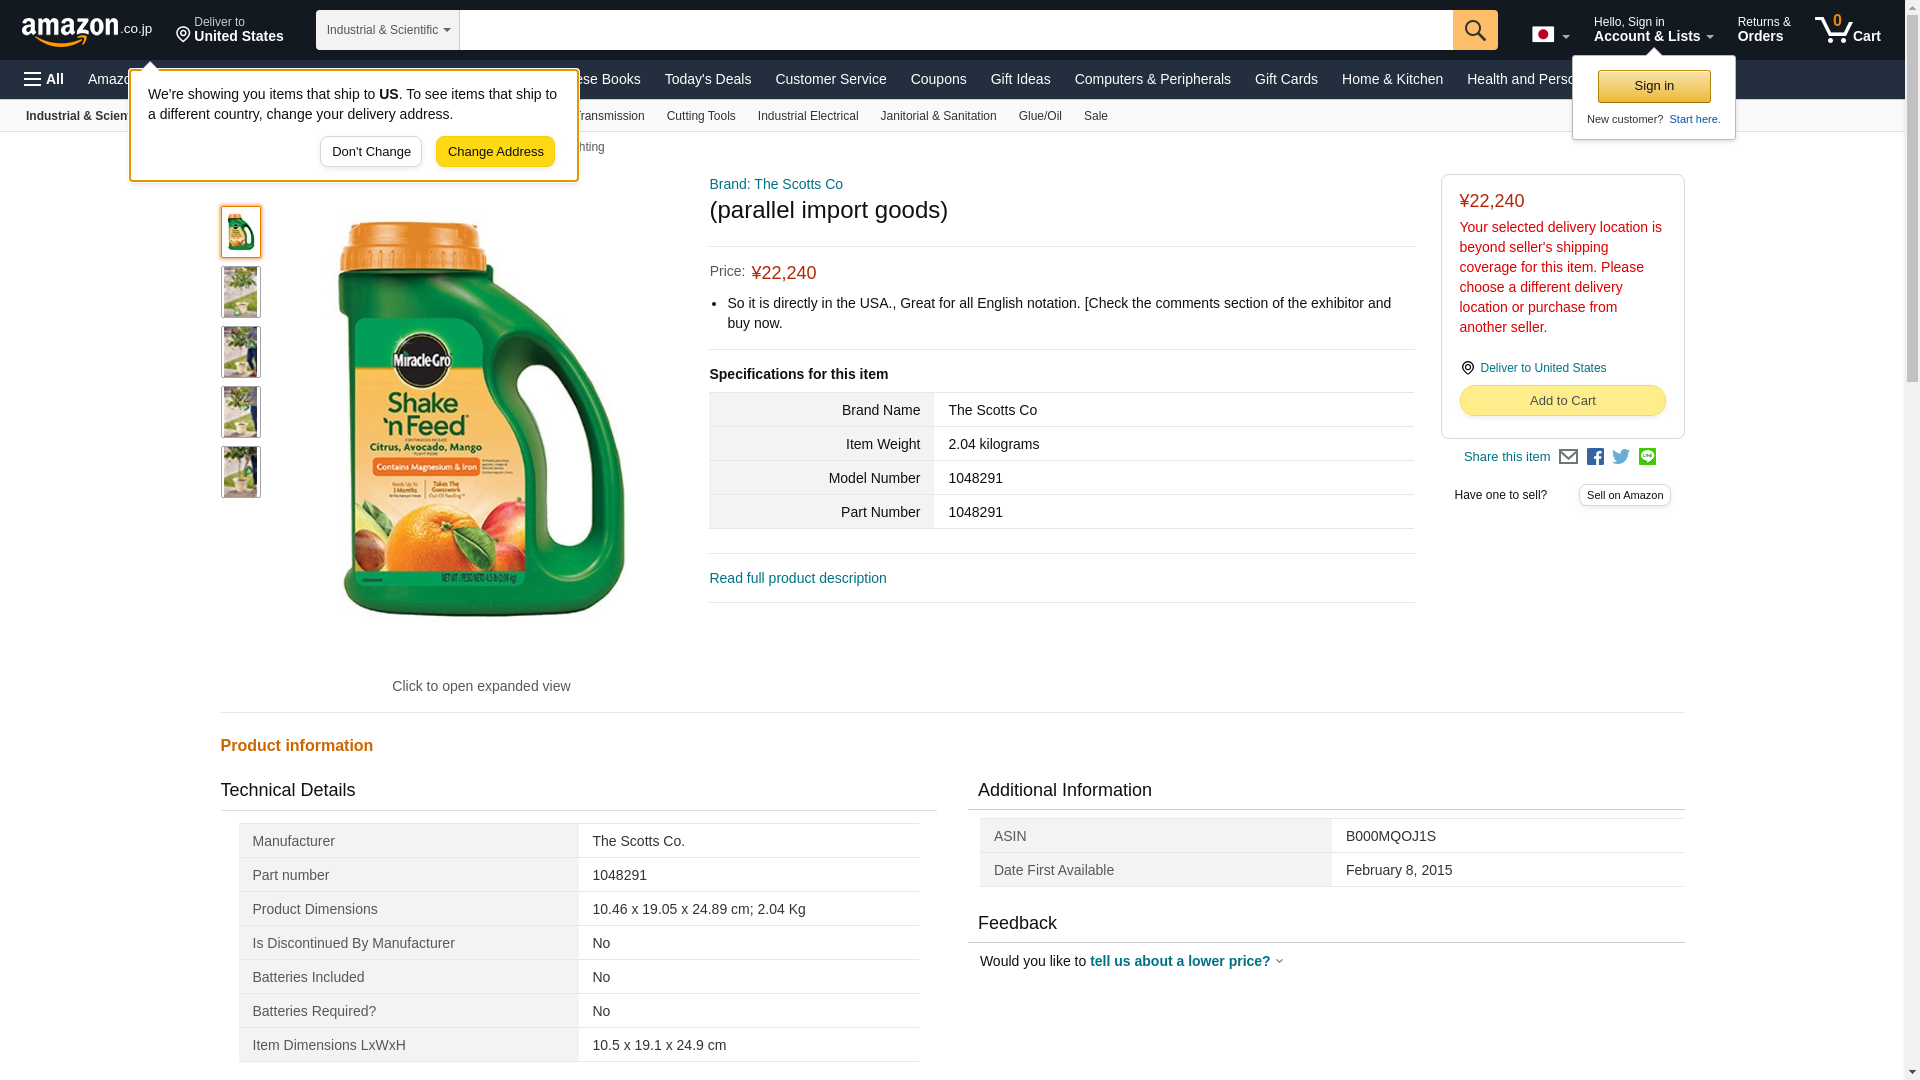This screenshot has height=1080, width=1920.
Task: Open the All hamburger menu
Action: click(44, 79)
